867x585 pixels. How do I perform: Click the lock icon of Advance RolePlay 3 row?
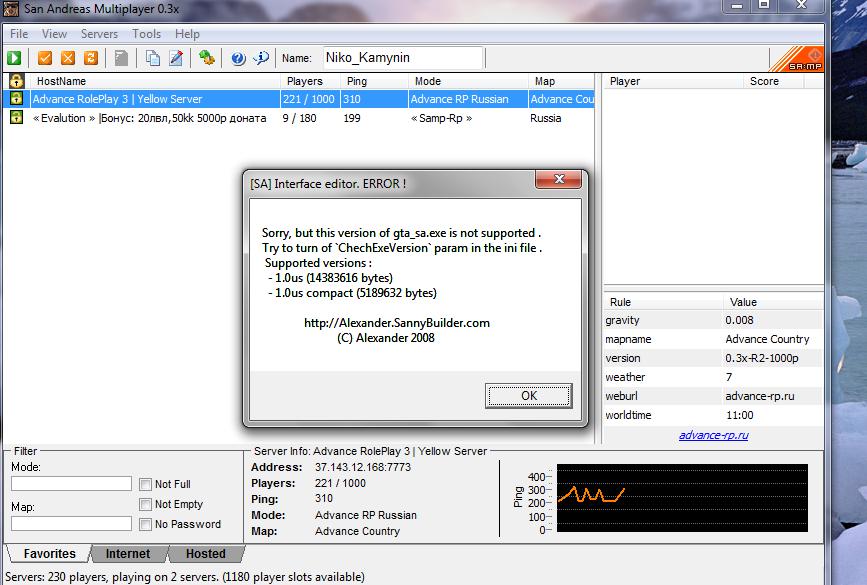coord(17,99)
